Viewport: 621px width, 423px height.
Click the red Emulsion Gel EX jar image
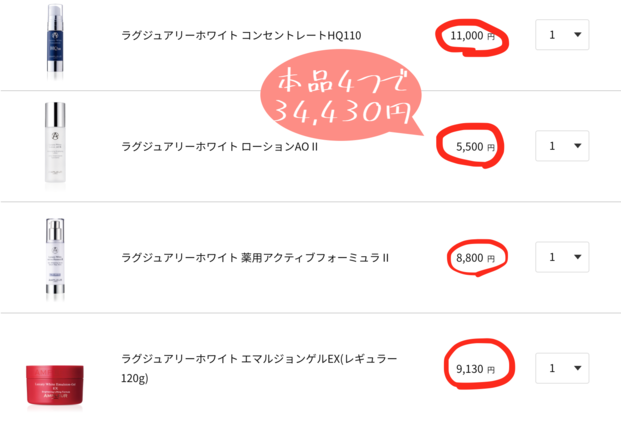[x=55, y=385]
